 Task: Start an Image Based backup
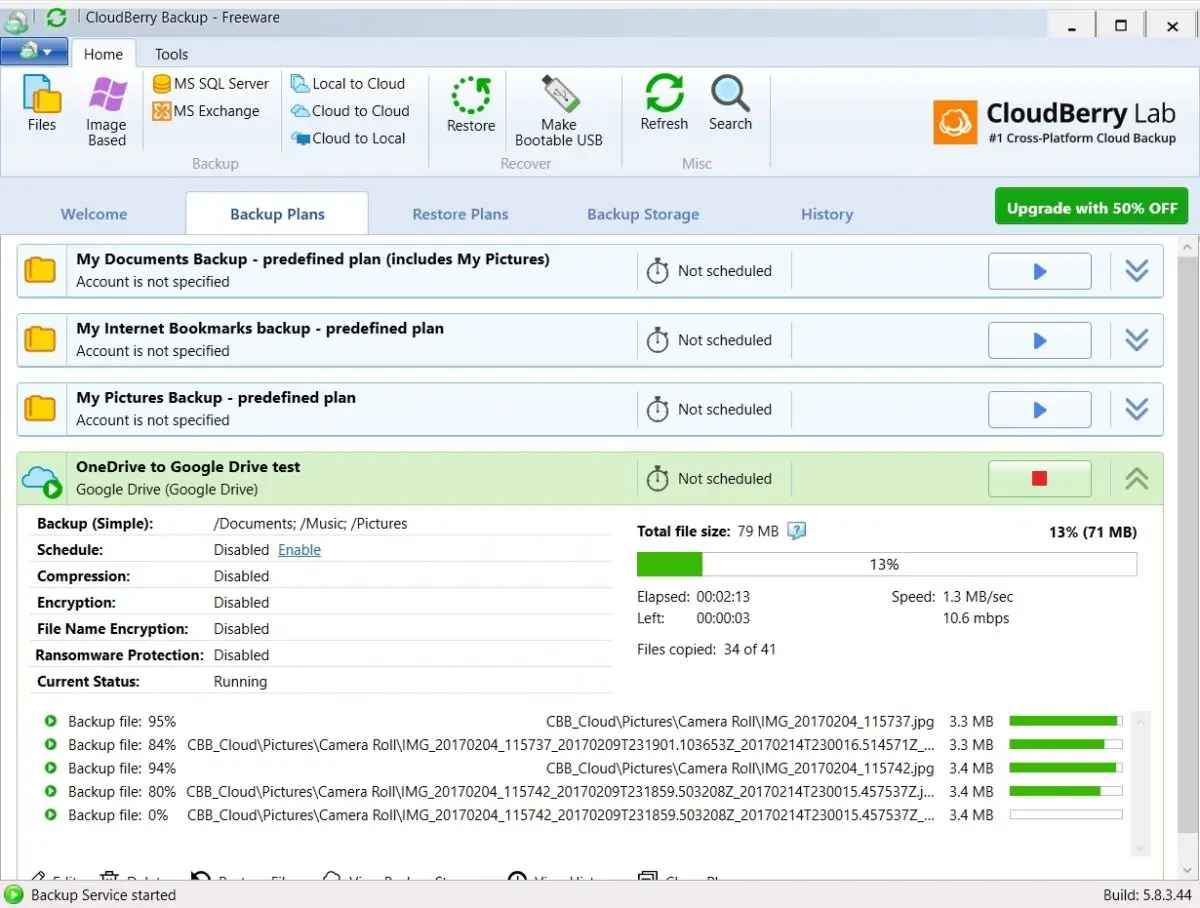tap(106, 112)
